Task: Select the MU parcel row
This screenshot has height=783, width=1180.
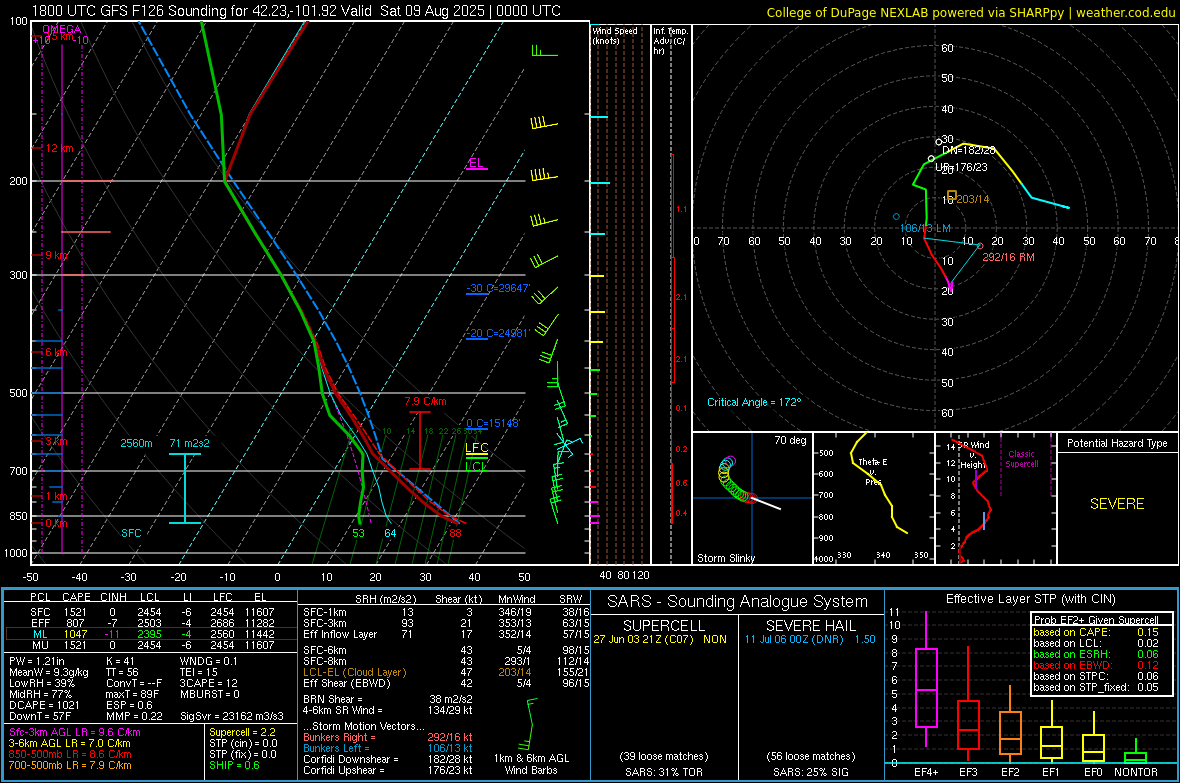Action: 151,645
